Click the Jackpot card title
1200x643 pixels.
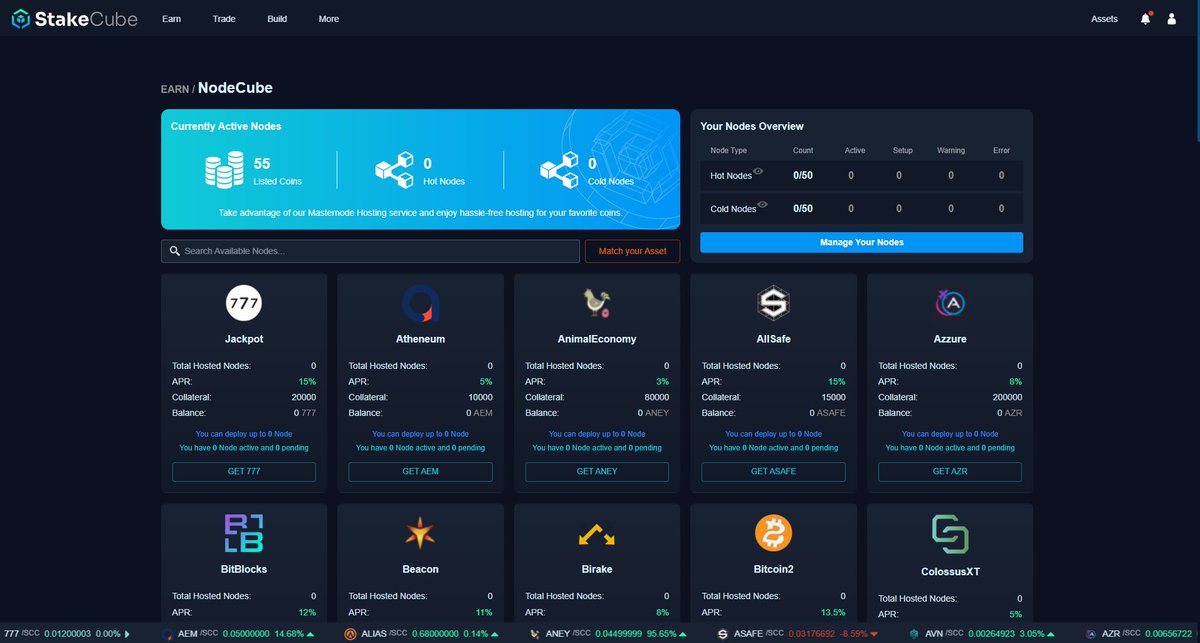pos(244,339)
